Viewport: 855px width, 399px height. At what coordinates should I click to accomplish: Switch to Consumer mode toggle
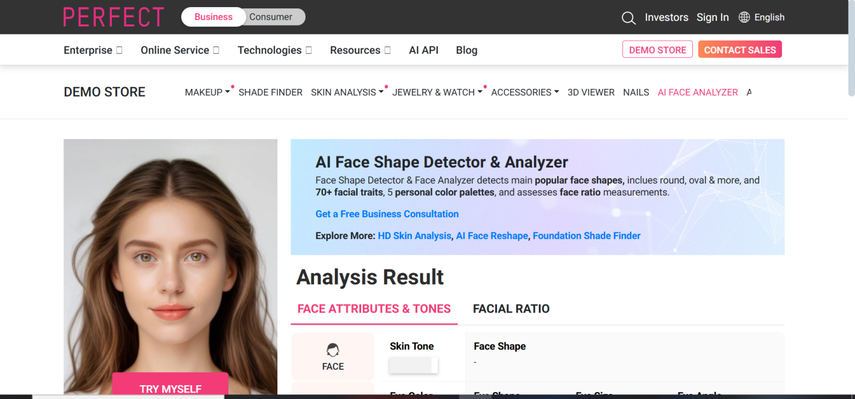coord(271,17)
